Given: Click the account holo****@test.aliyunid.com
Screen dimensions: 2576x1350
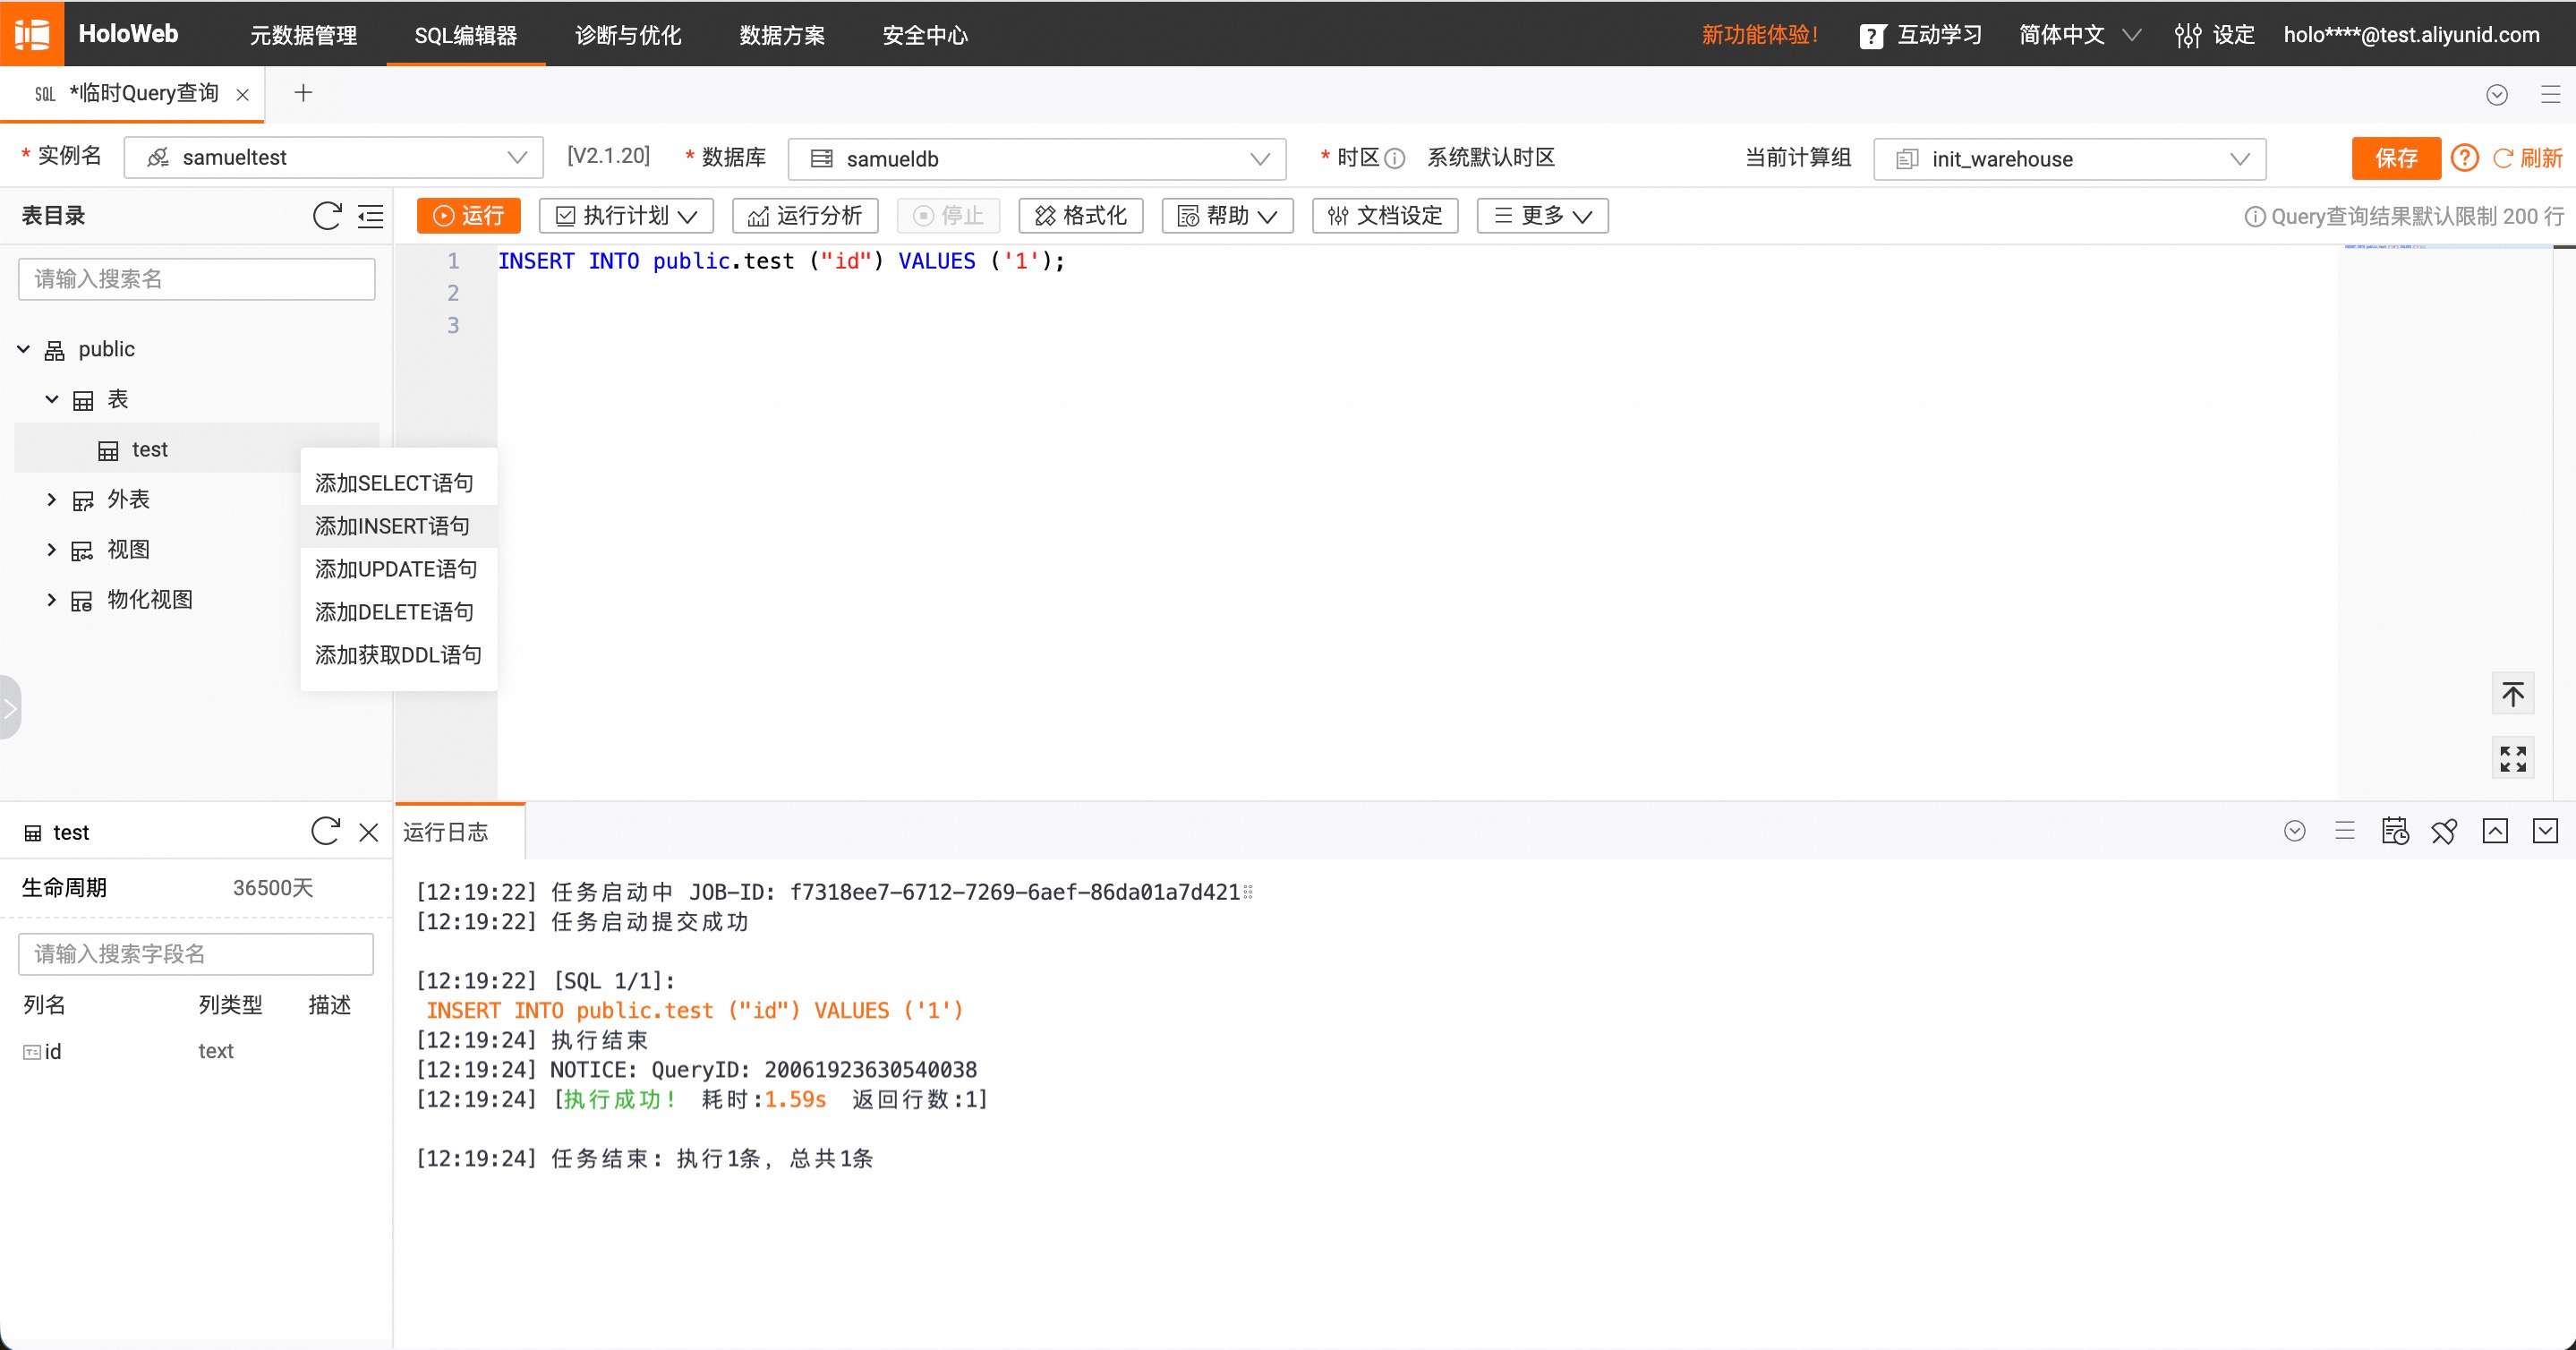Looking at the screenshot, I should pos(2411,35).
